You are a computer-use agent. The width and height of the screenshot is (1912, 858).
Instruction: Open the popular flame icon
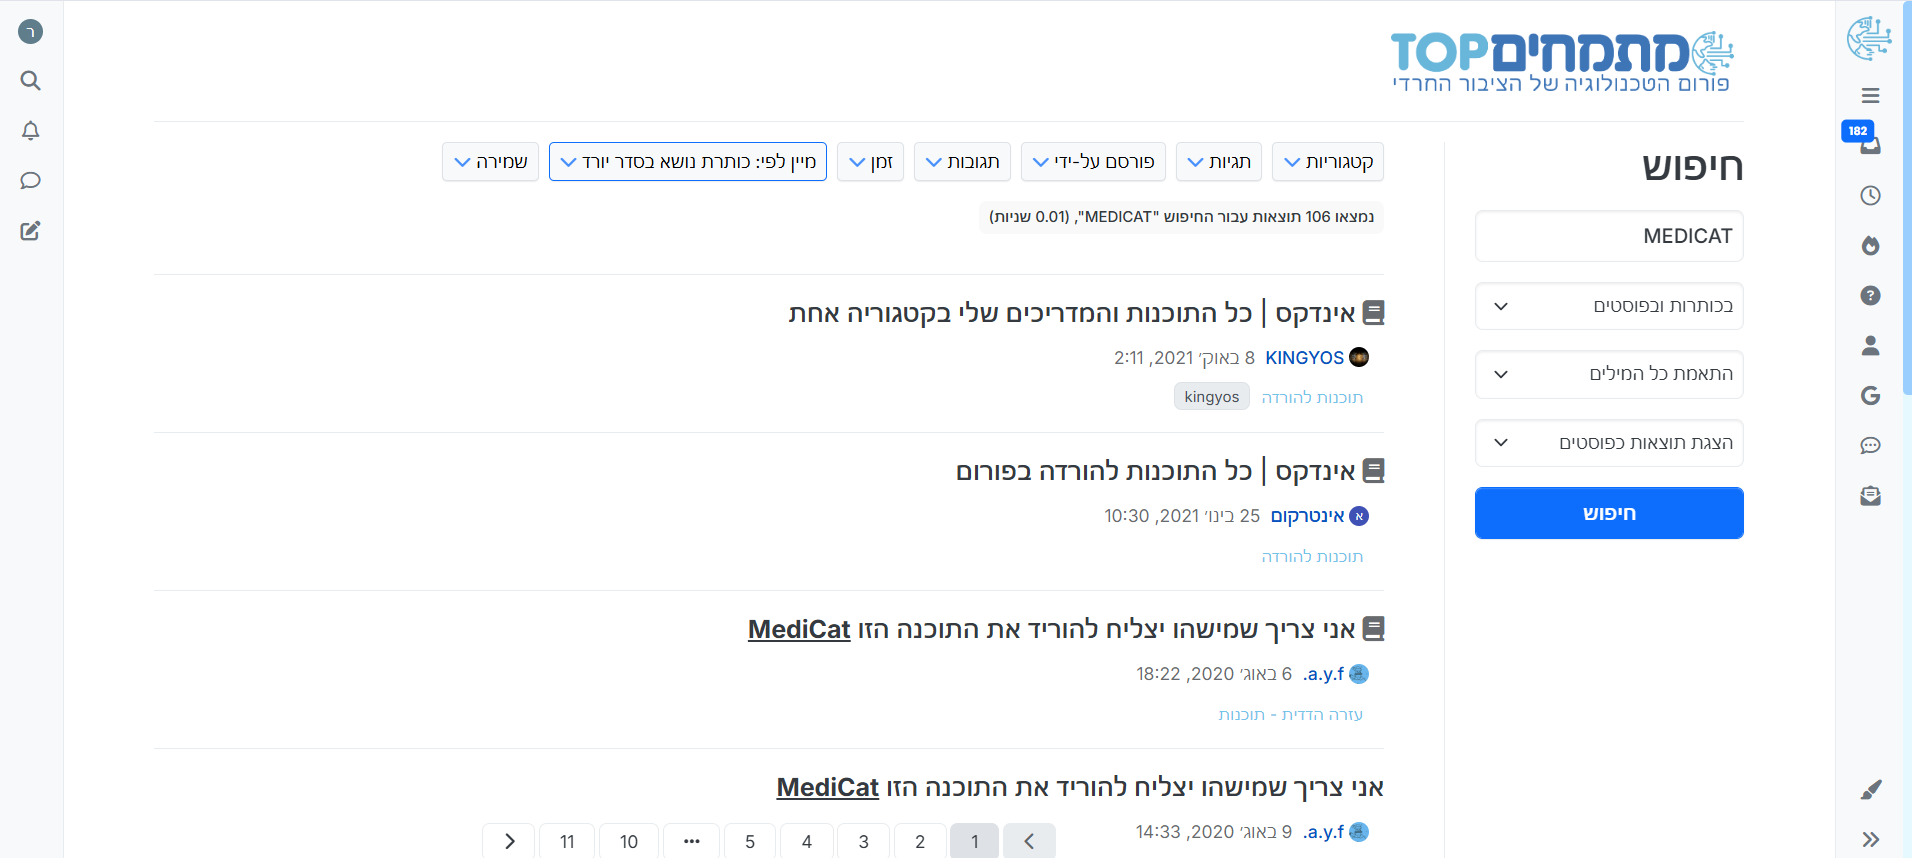pyautogui.click(x=1870, y=246)
